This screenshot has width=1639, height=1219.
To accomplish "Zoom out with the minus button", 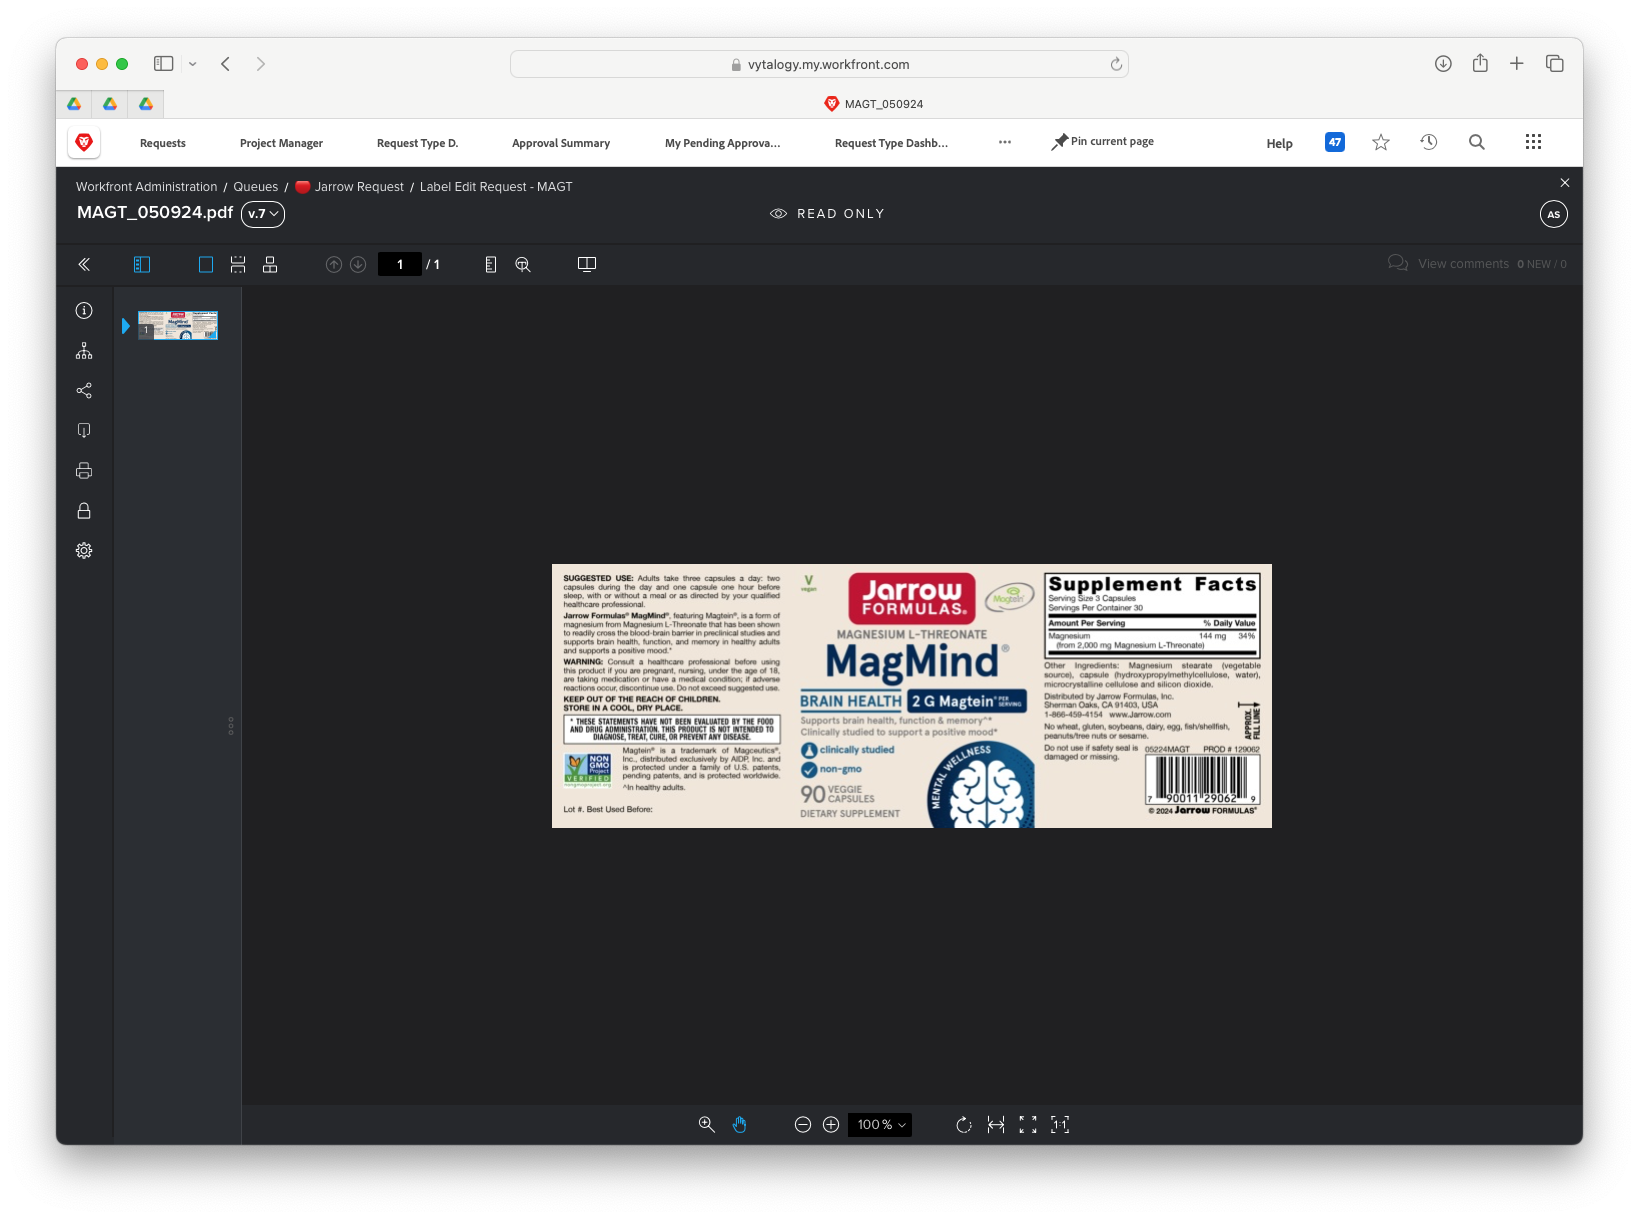I will [x=803, y=1125].
